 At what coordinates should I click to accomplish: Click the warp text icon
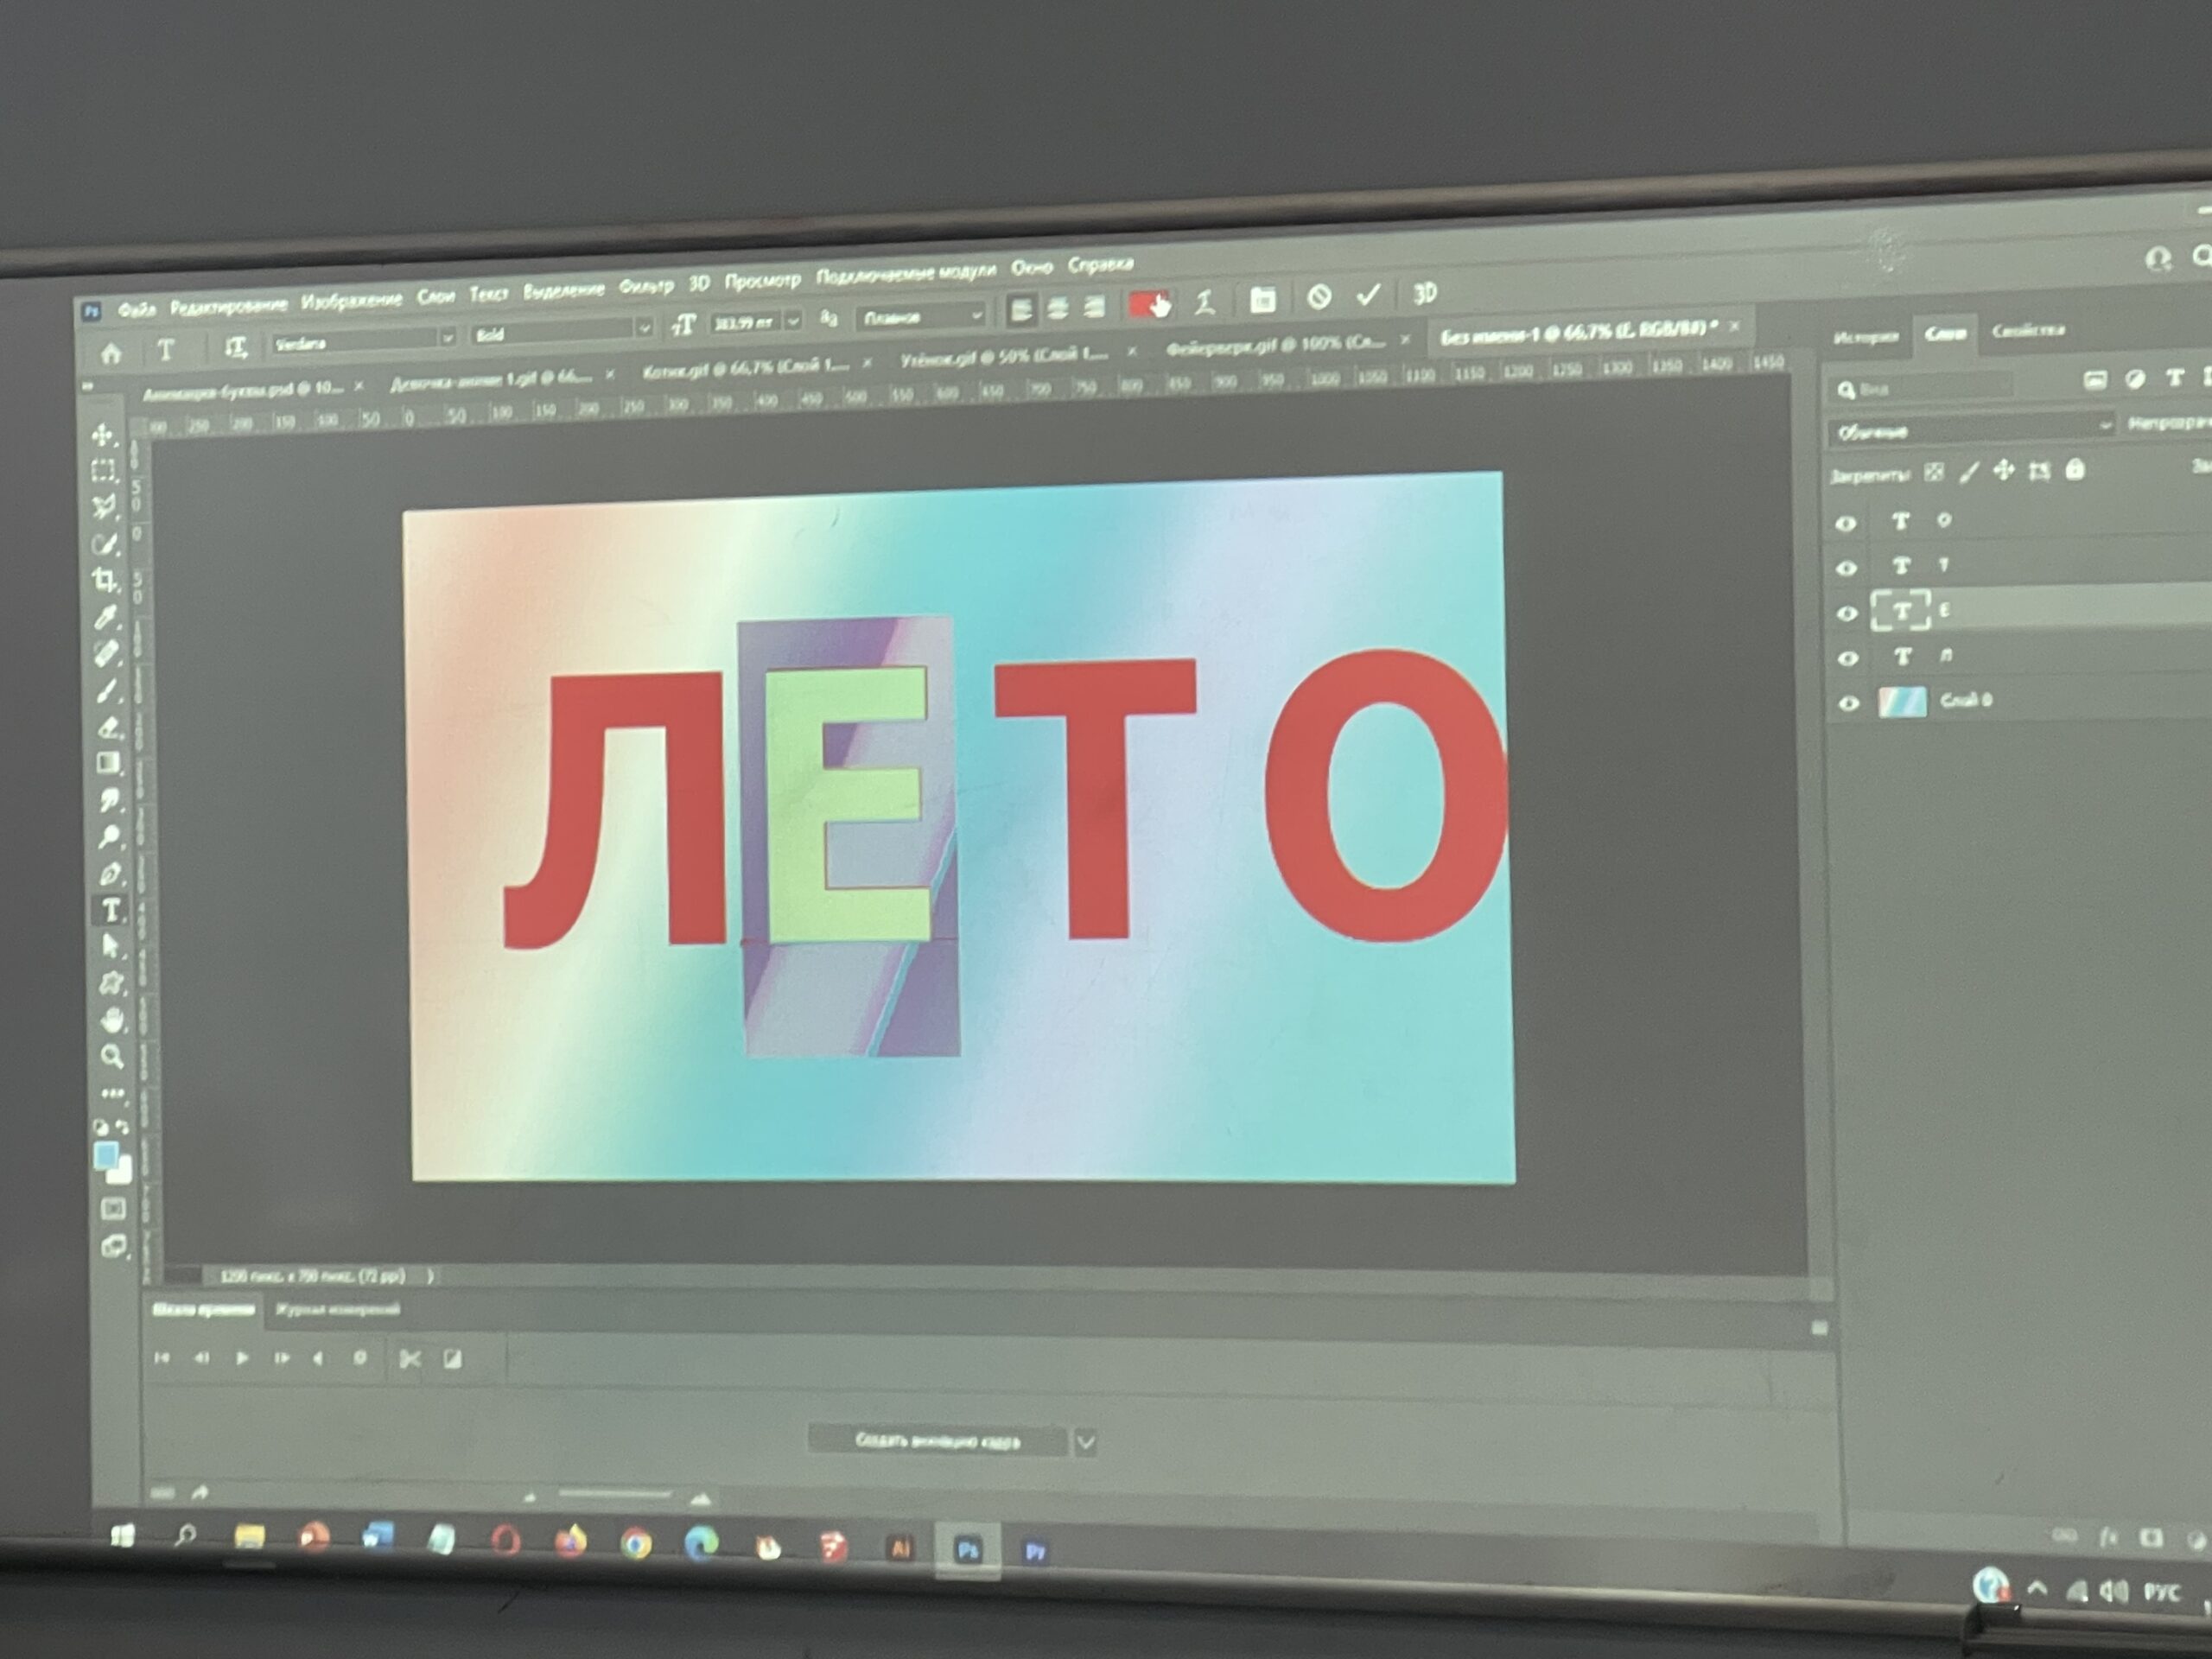[1205, 302]
